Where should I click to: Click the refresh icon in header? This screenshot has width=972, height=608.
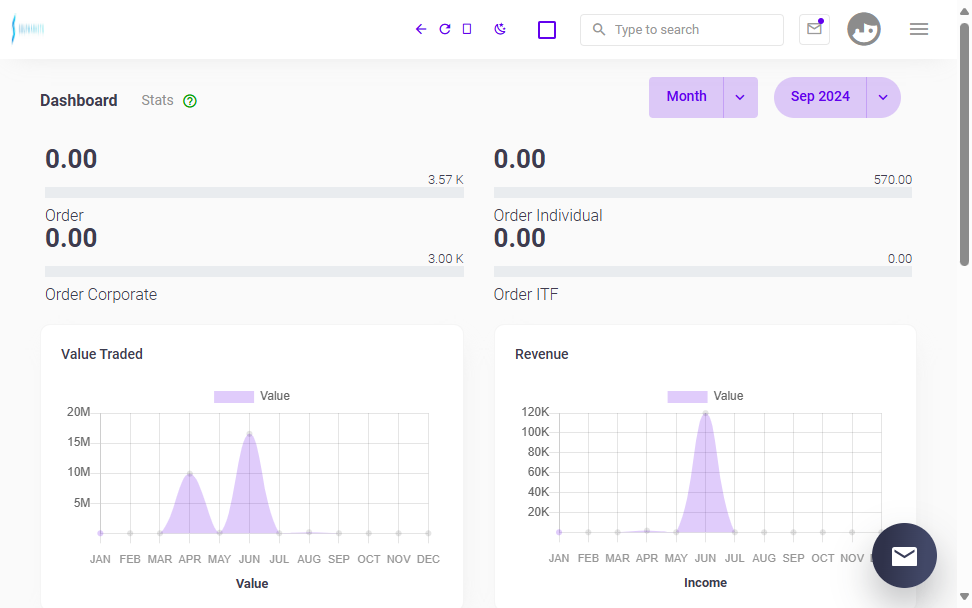[x=444, y=29]
